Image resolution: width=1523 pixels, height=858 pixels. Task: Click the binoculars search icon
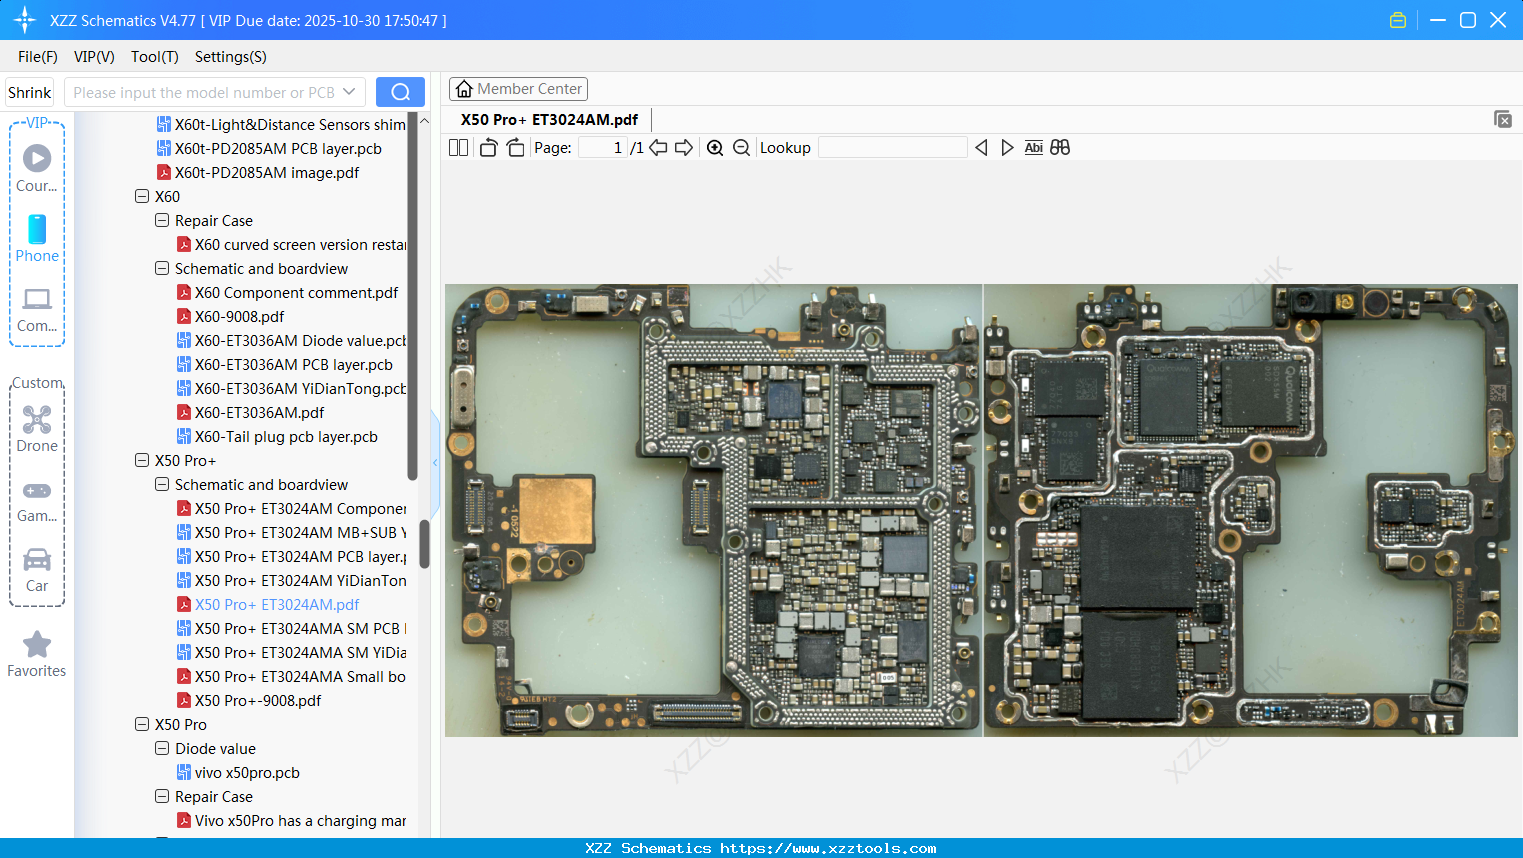(x=1060, y=148)
